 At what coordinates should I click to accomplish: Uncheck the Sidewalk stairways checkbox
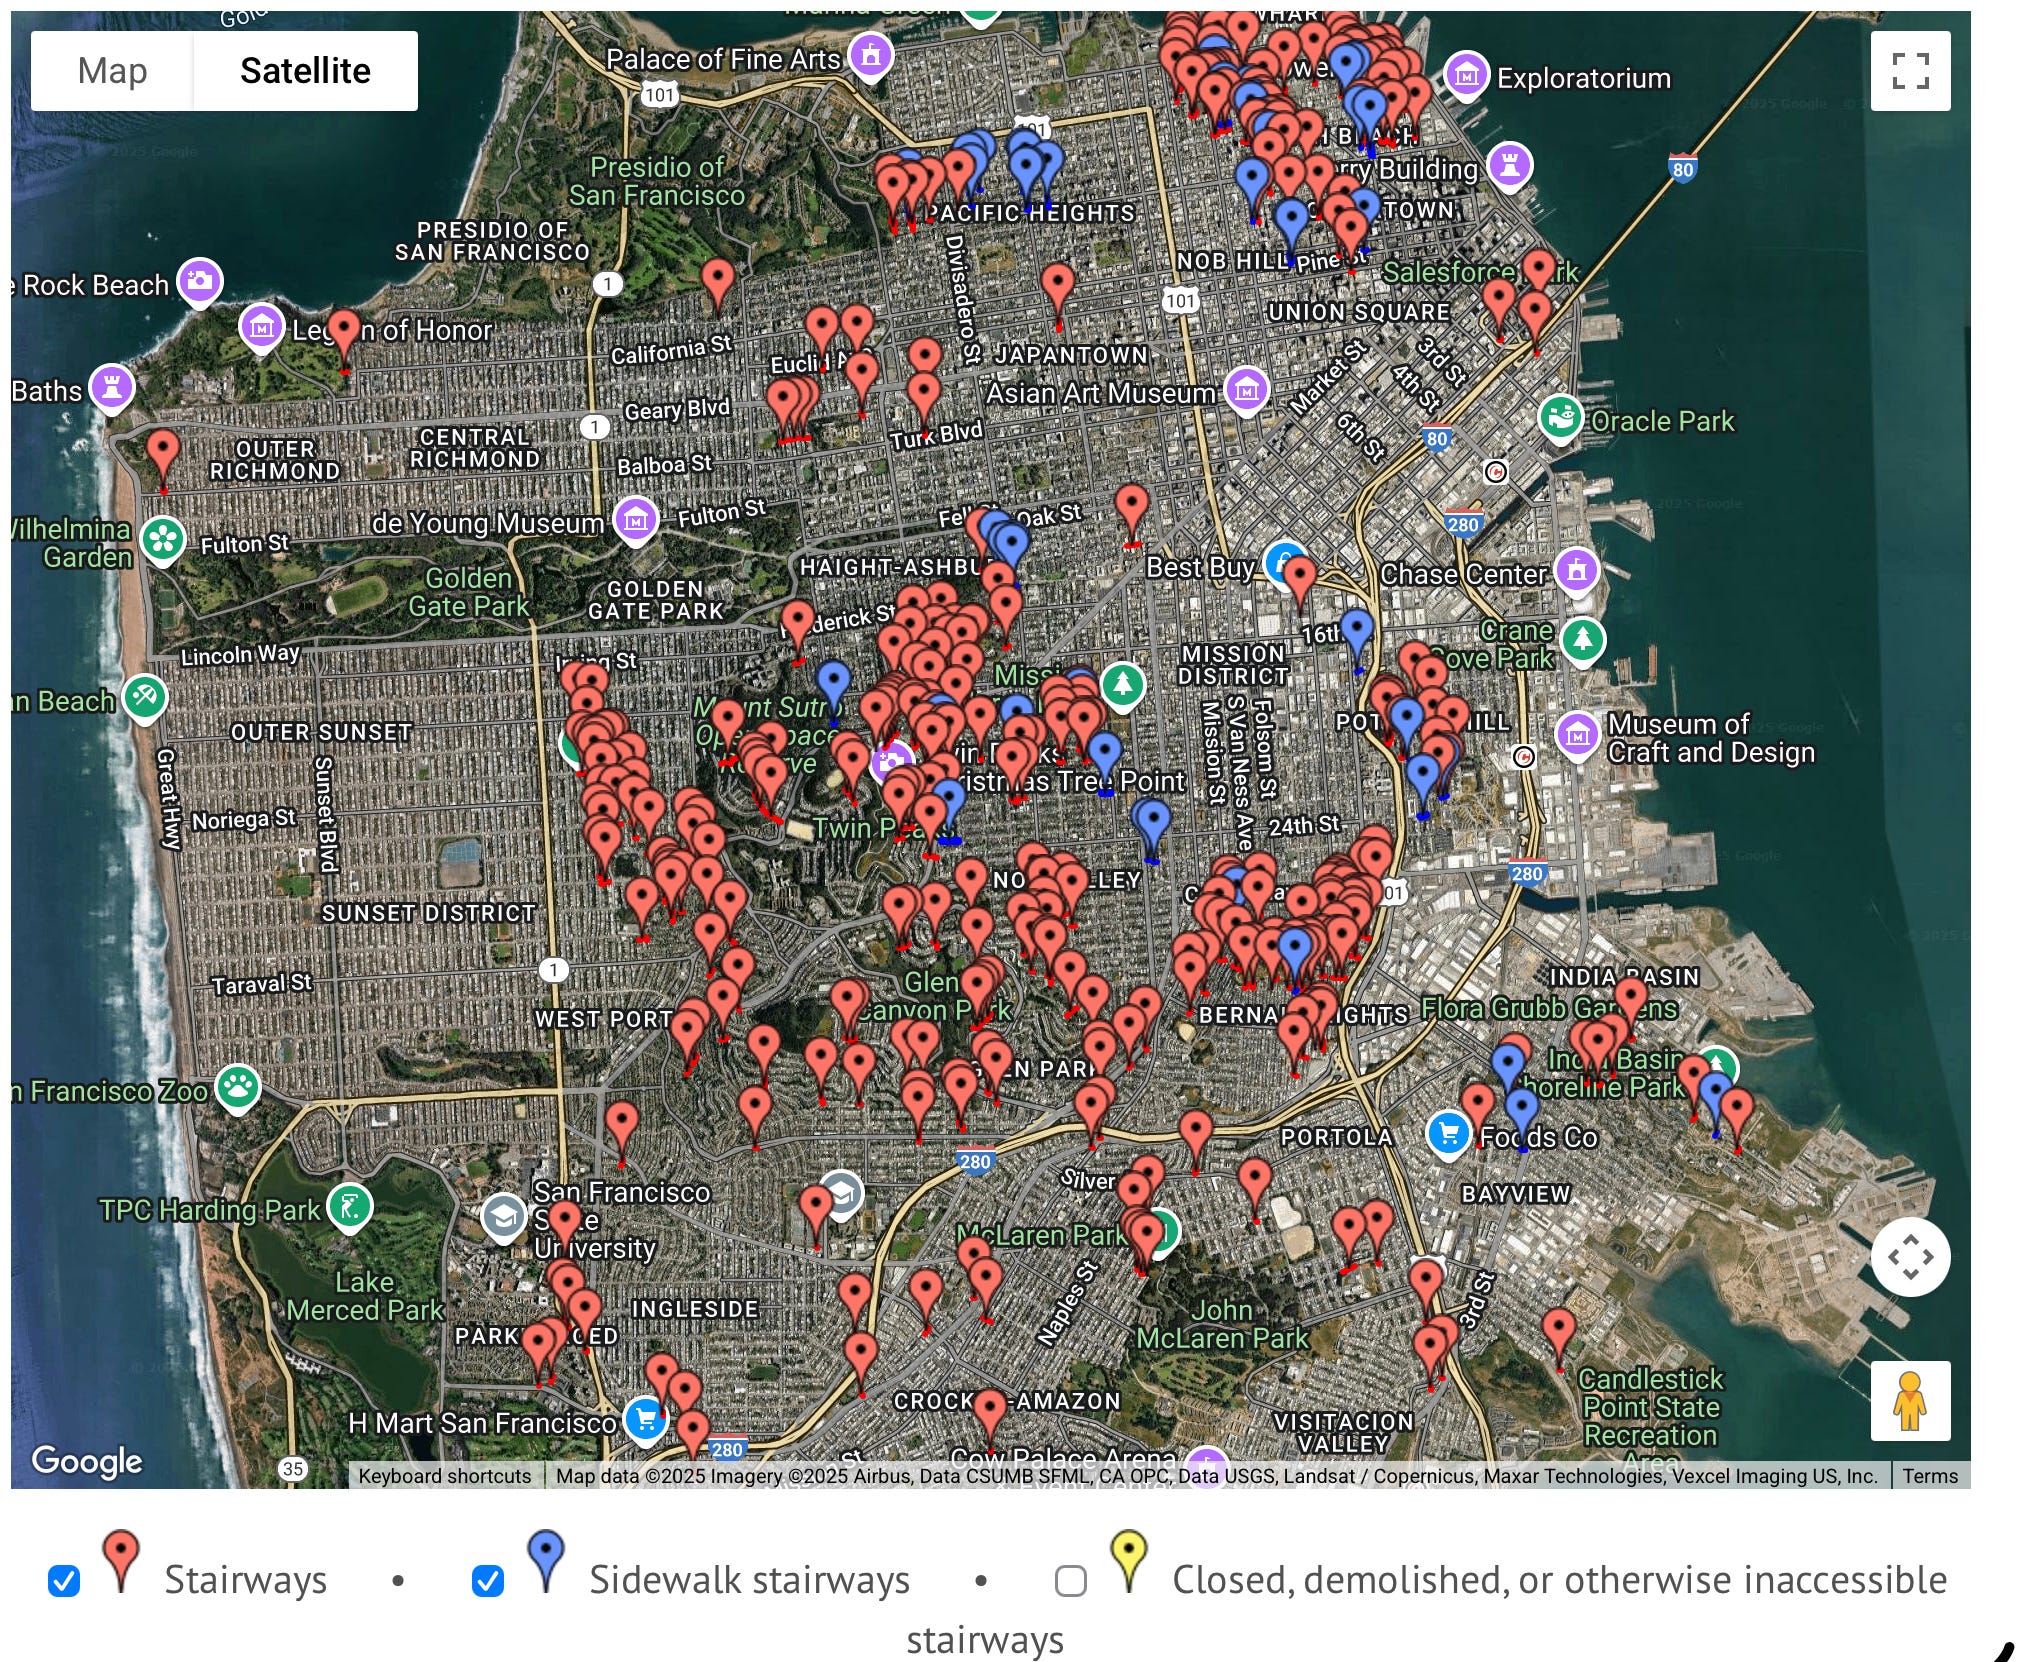(x=488, y=1581)
